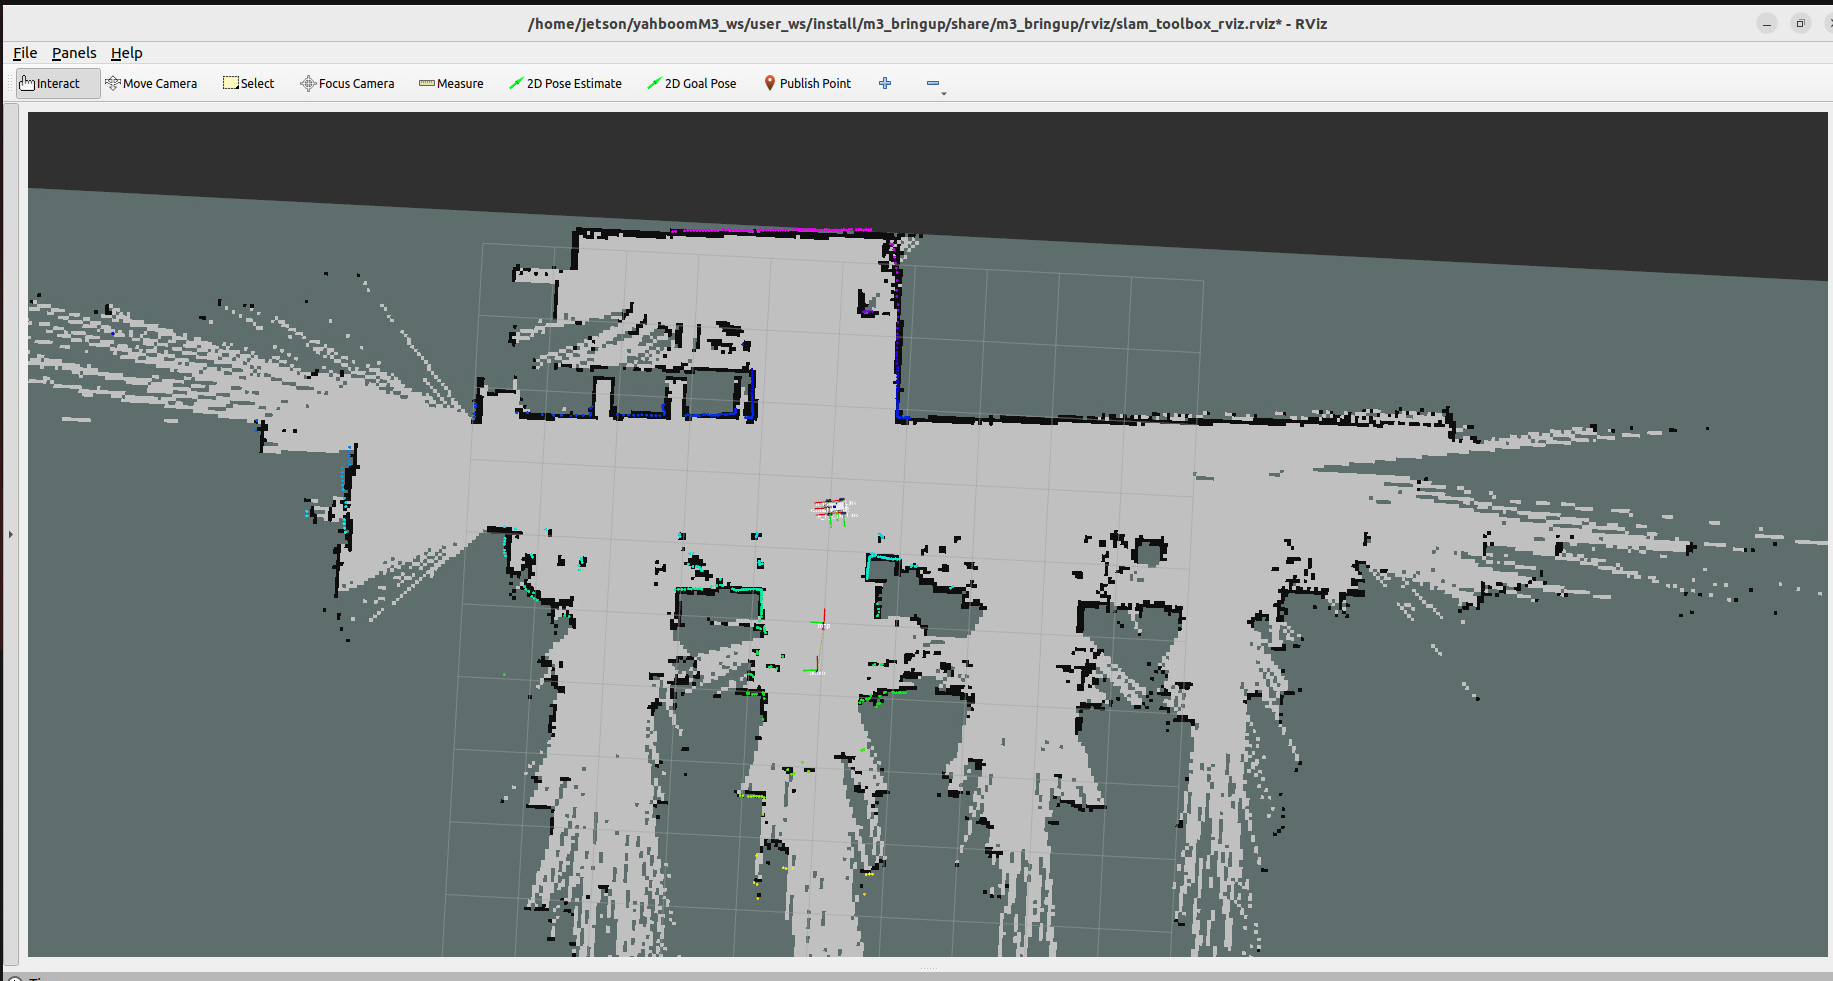The image size is (1833, 981).
Task: Activate the Move Camera tool
Action: (x=151, y=83)
